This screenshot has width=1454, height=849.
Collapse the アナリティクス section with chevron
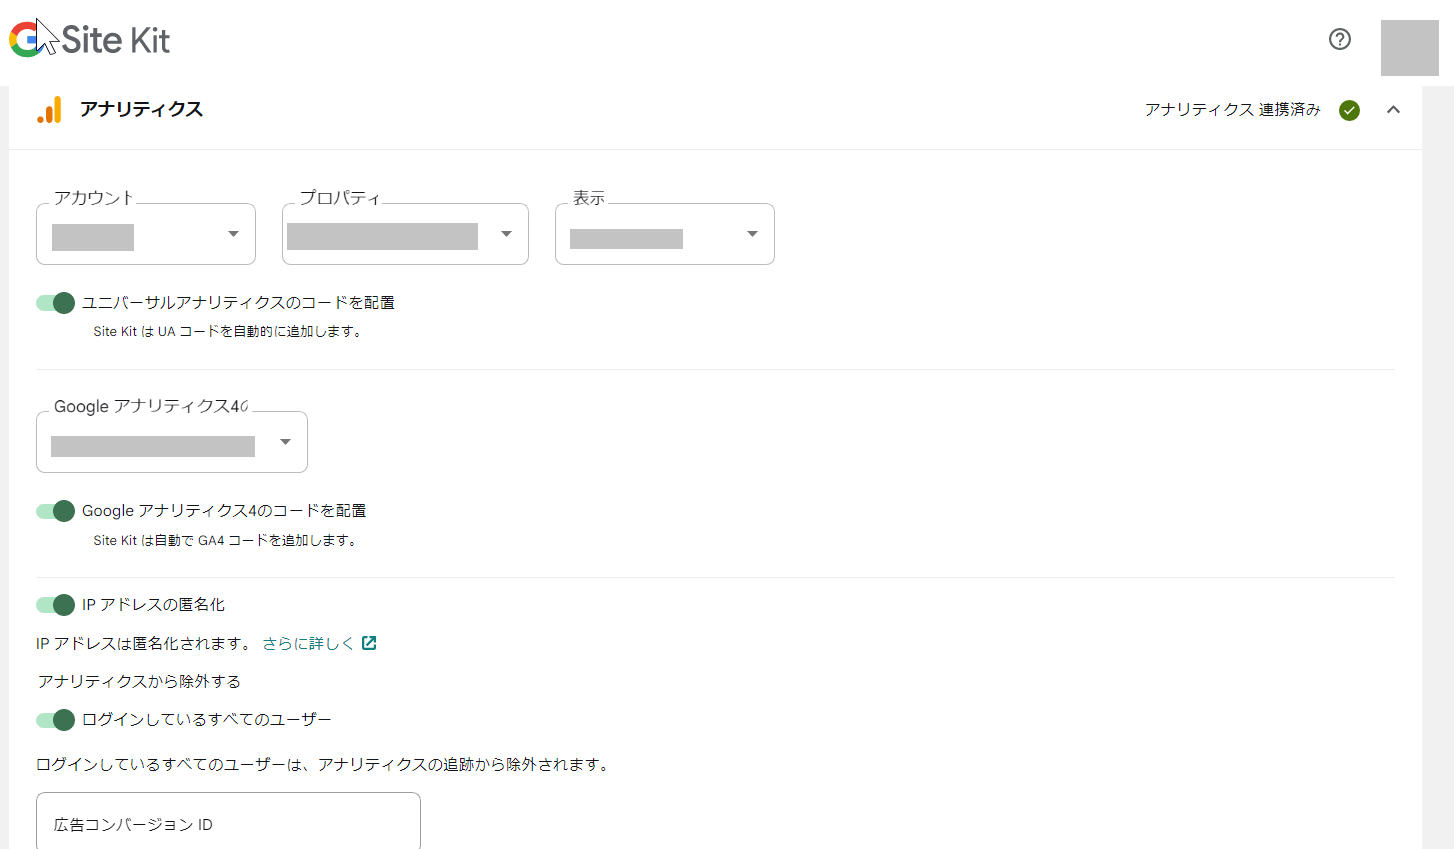[x=1394, y=110]
